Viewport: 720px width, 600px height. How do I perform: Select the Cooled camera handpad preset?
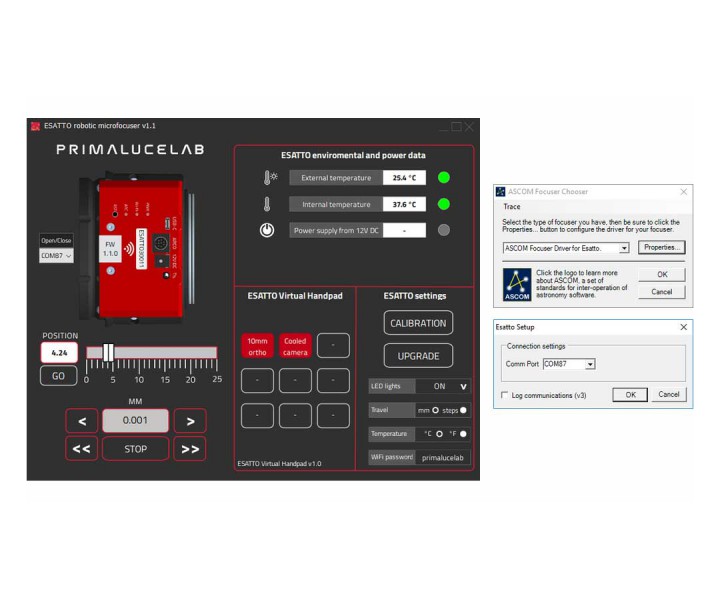pos(295,346)
